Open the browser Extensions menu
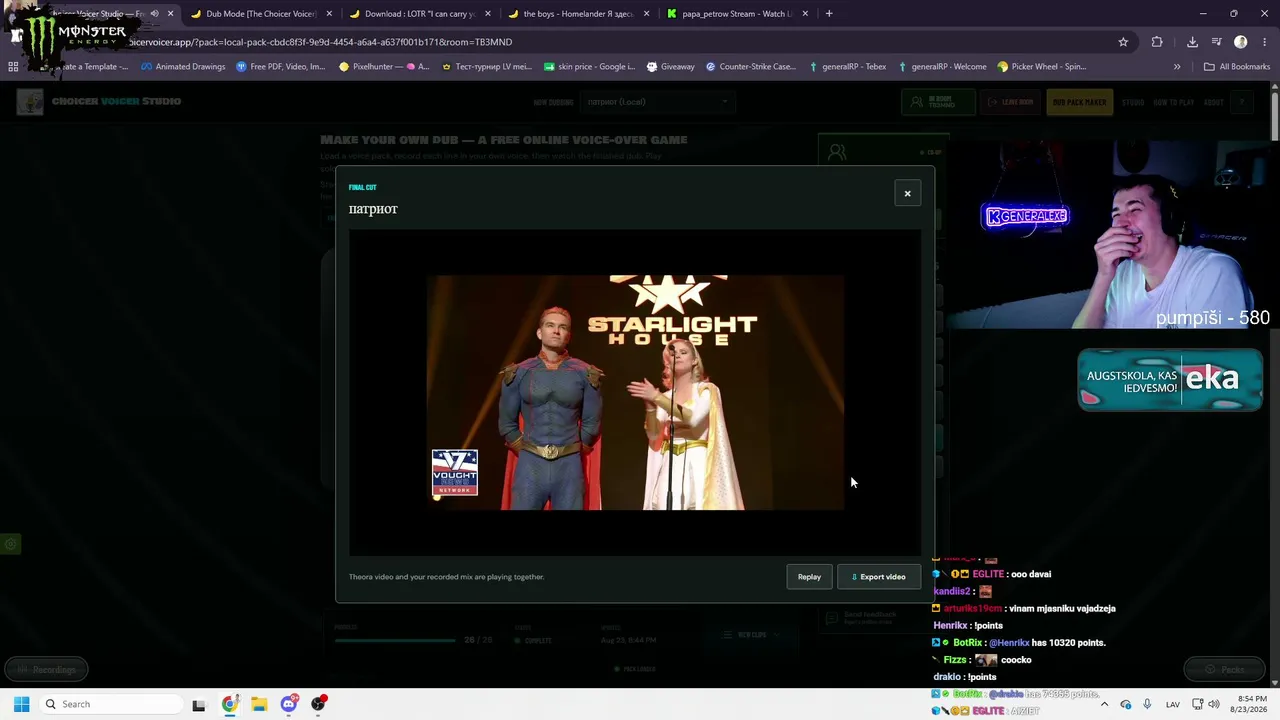Image resolution: width=1280 pixels, height=720 pixels. (x=1157, y=42)
